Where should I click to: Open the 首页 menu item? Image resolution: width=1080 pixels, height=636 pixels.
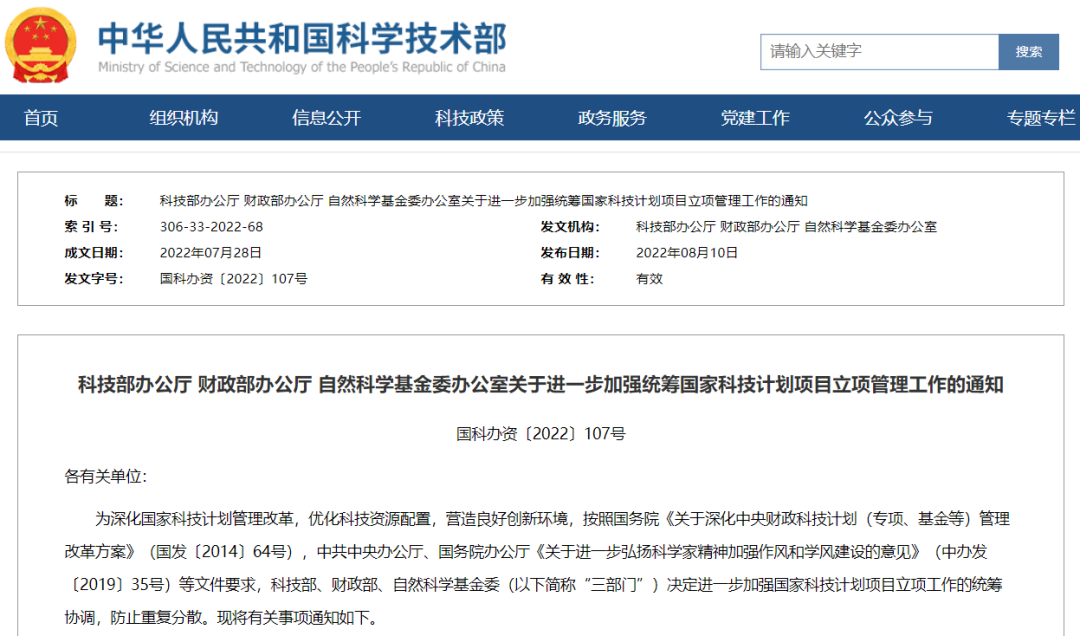41,118
